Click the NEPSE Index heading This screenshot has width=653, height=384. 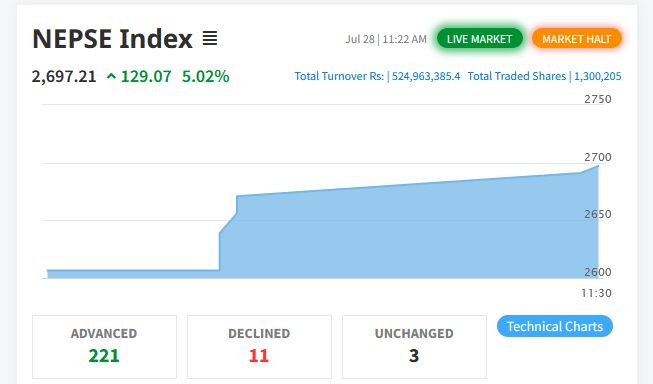pyautogui.click(x=112, y=39)
